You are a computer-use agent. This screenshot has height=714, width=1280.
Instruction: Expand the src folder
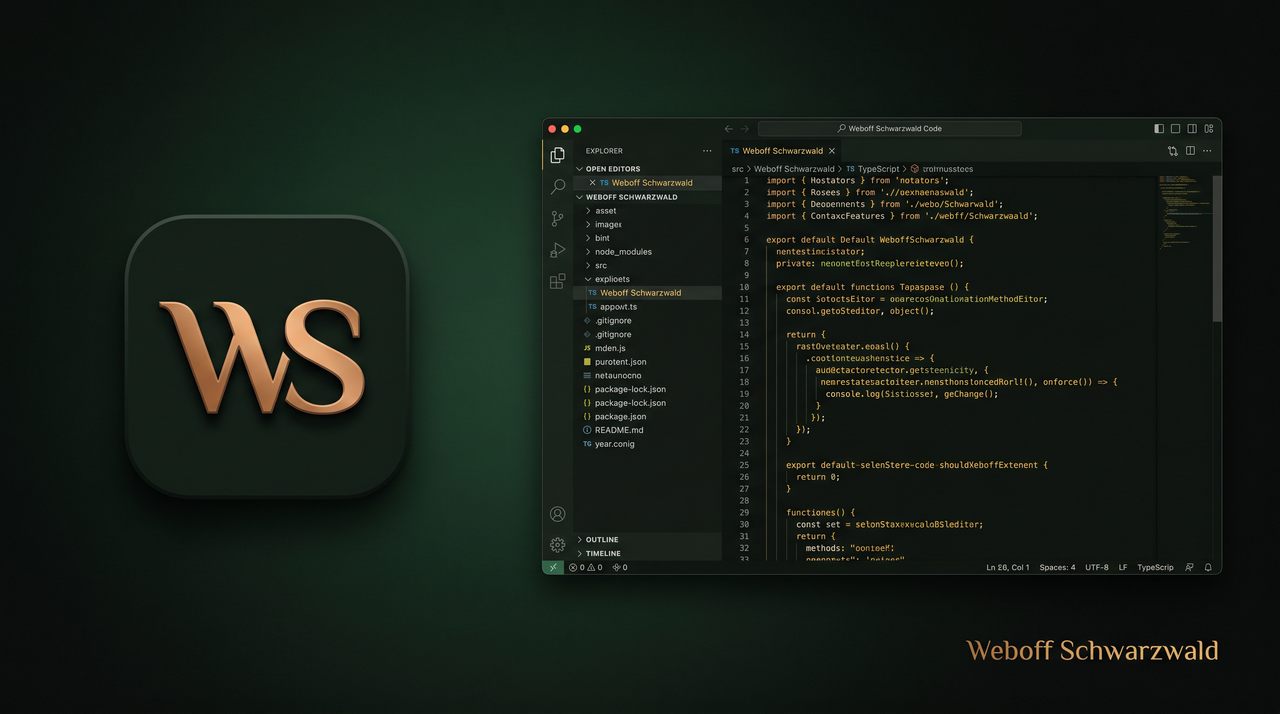click(x=588, y=266)
